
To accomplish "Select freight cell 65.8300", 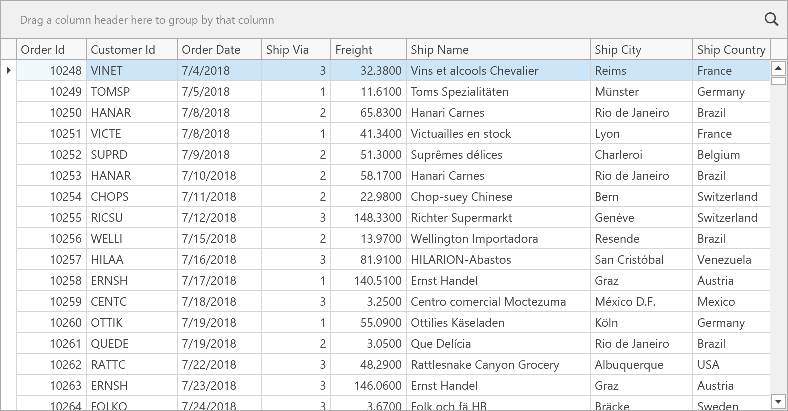I will tap(368, 113).
